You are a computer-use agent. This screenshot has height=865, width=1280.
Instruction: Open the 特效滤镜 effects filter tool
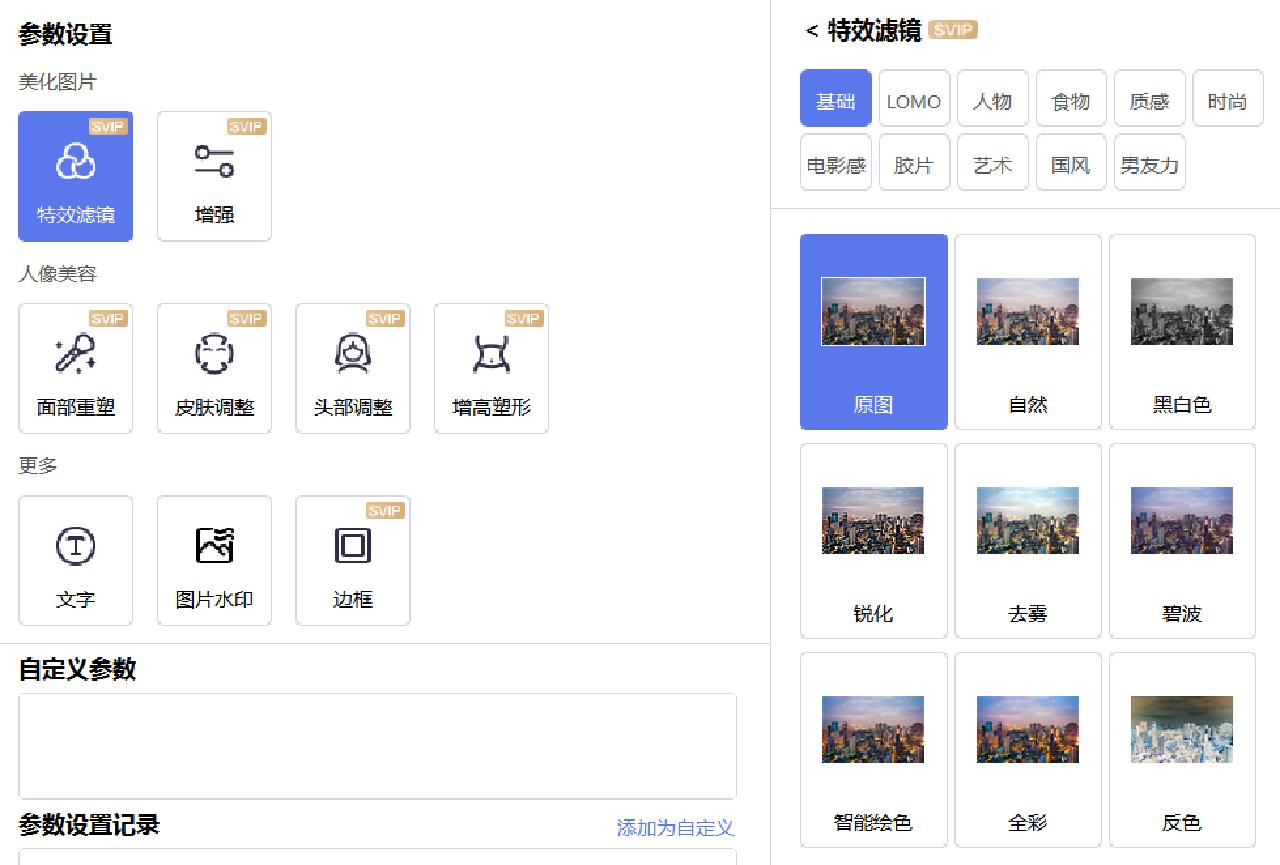[75, 176]
